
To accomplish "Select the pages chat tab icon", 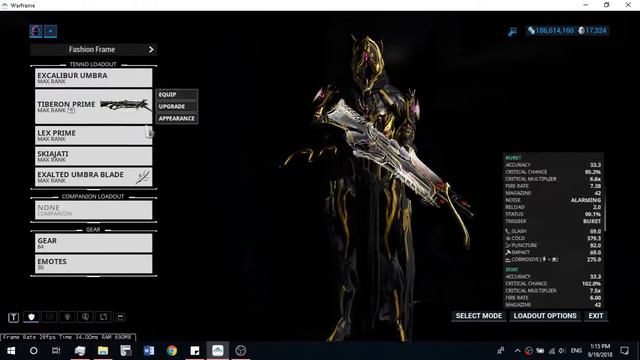I will (x=103, y=317).
